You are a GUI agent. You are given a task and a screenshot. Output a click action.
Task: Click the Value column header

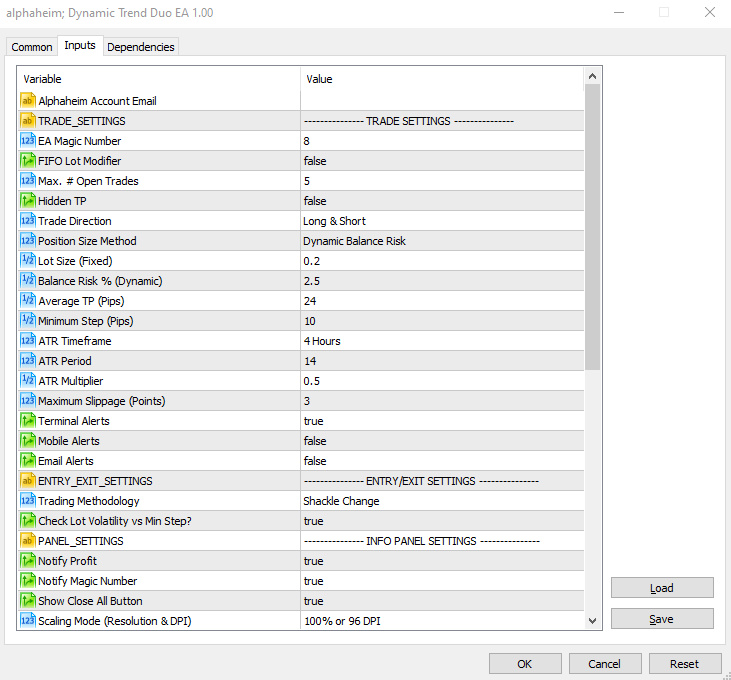(442, 79)
